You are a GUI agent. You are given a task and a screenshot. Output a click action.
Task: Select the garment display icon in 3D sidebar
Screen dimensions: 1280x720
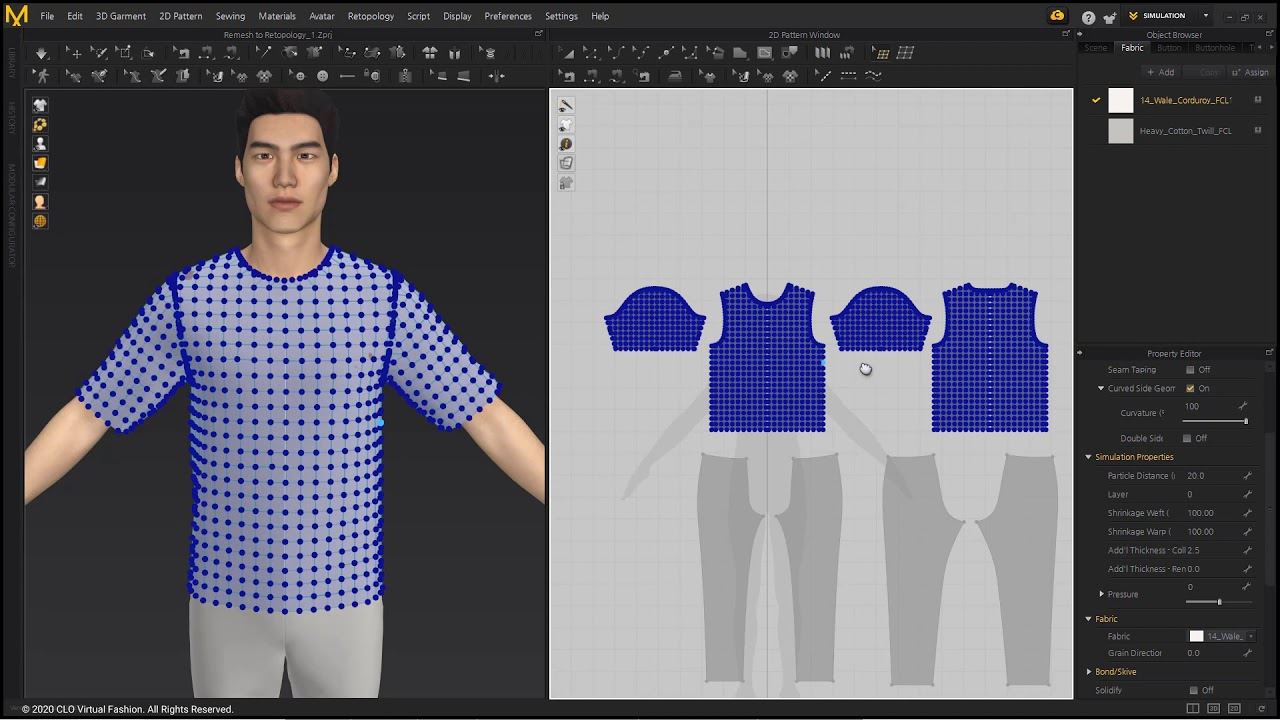click(x=40, y=104)
